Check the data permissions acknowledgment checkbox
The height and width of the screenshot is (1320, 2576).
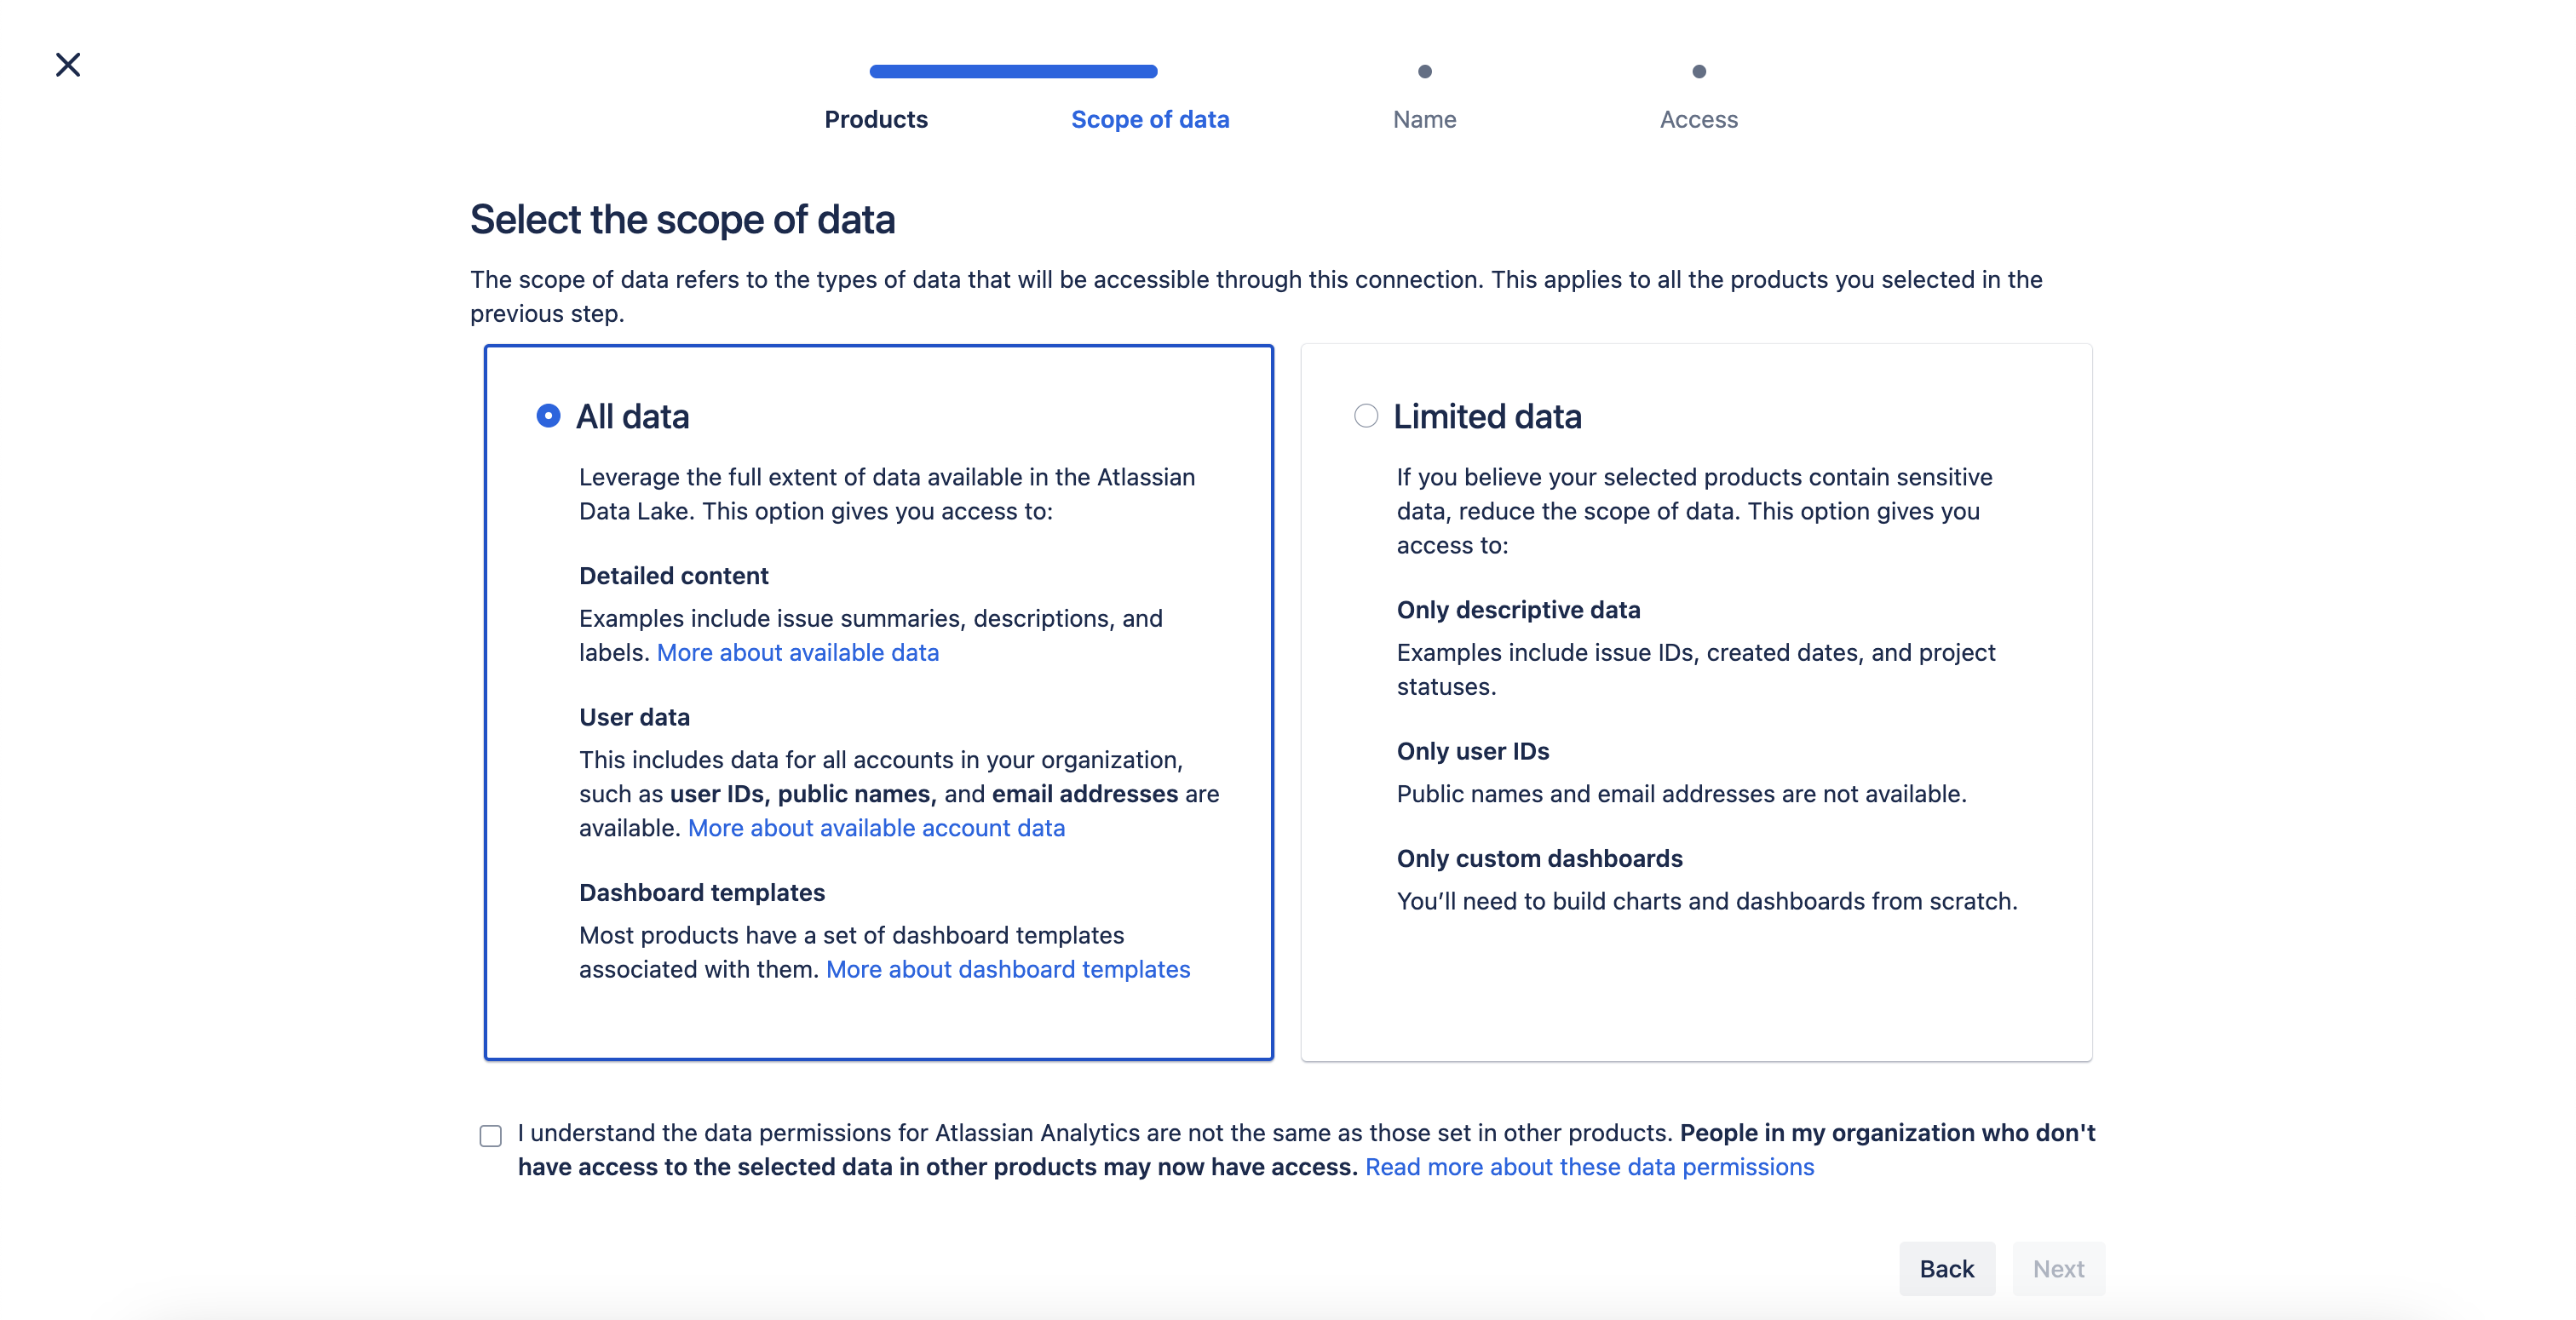[x=490, y=1135]
